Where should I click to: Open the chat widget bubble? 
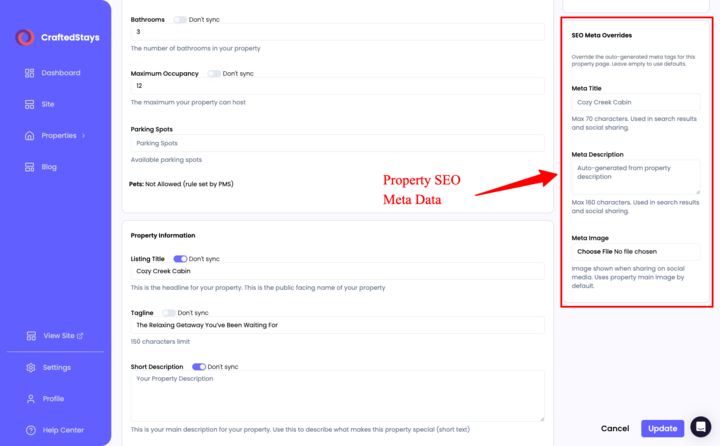coord(700,427)
